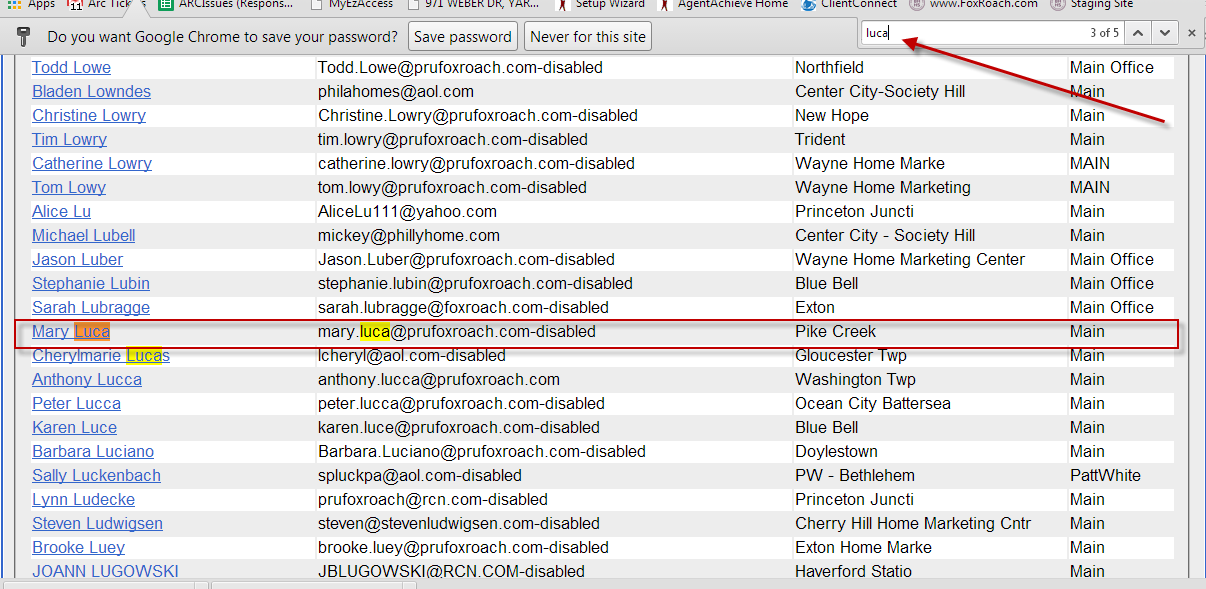This screenshot has width=1206, height=589.
Task: Select mary.luca@prufoxroach.com-disabled email cell
Action: 457,331
